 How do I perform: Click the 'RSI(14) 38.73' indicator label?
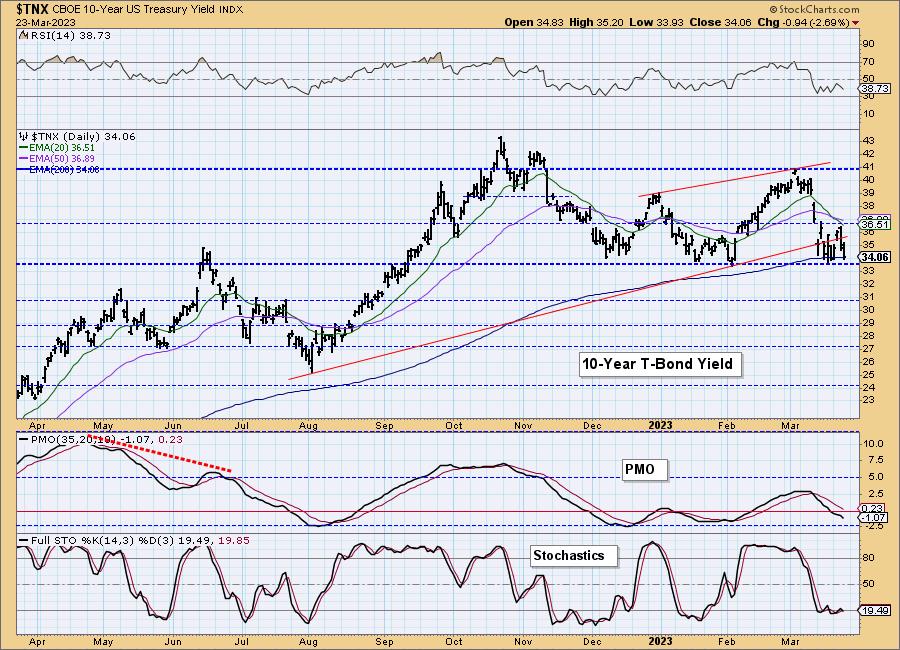pyautogui.click(x=69, y=36)
